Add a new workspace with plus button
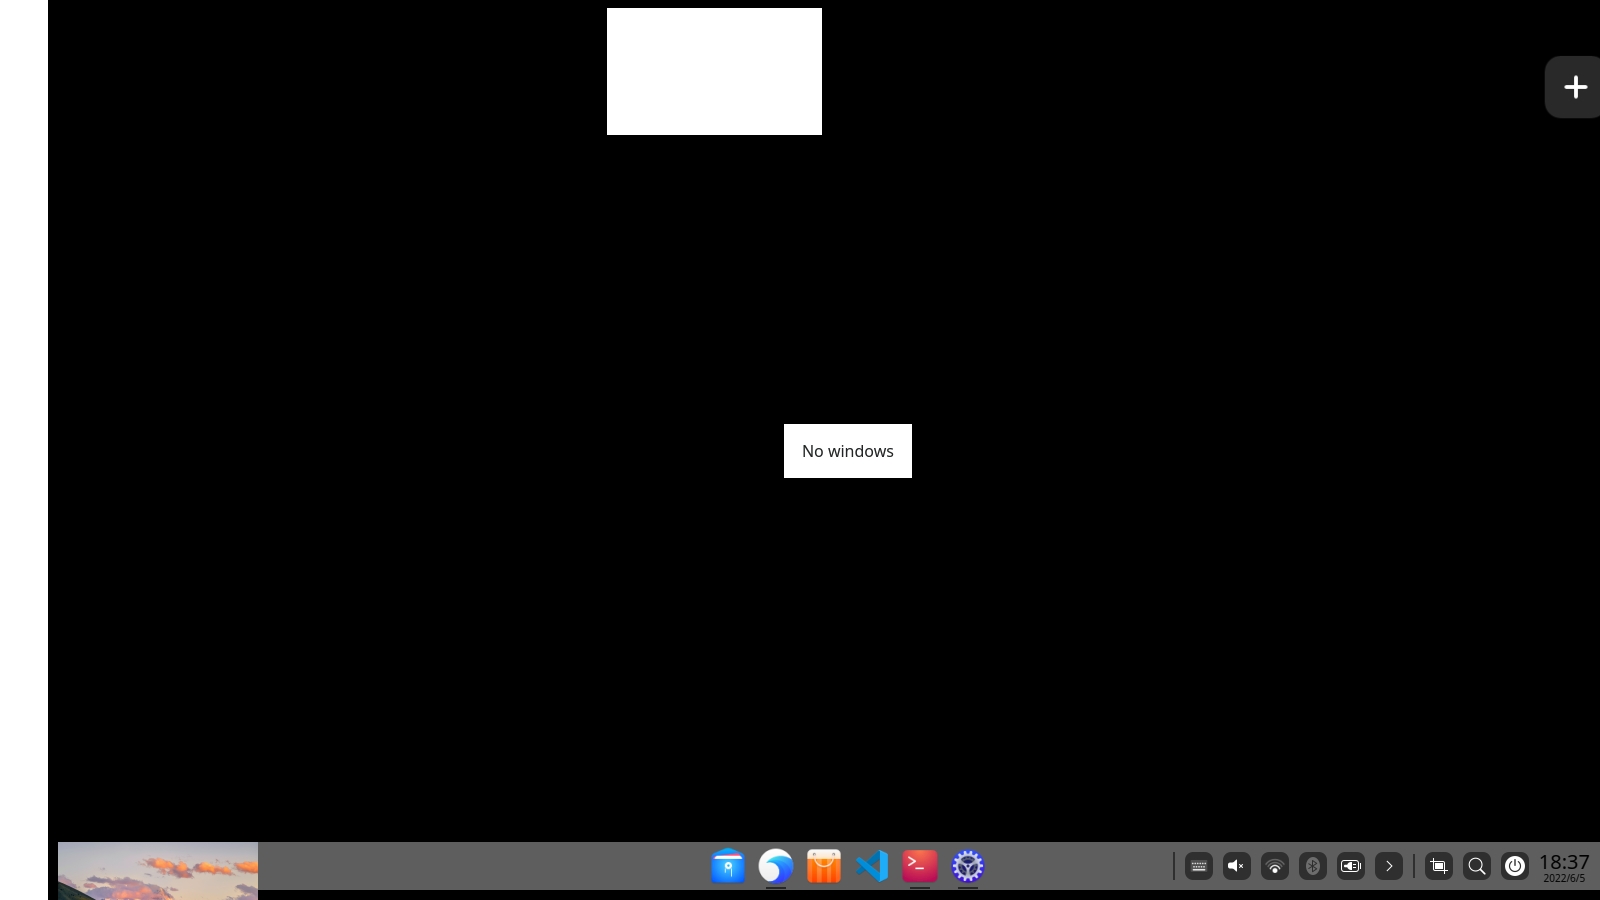Viewport: 1600px width, 900px height. click(1574, 87)
